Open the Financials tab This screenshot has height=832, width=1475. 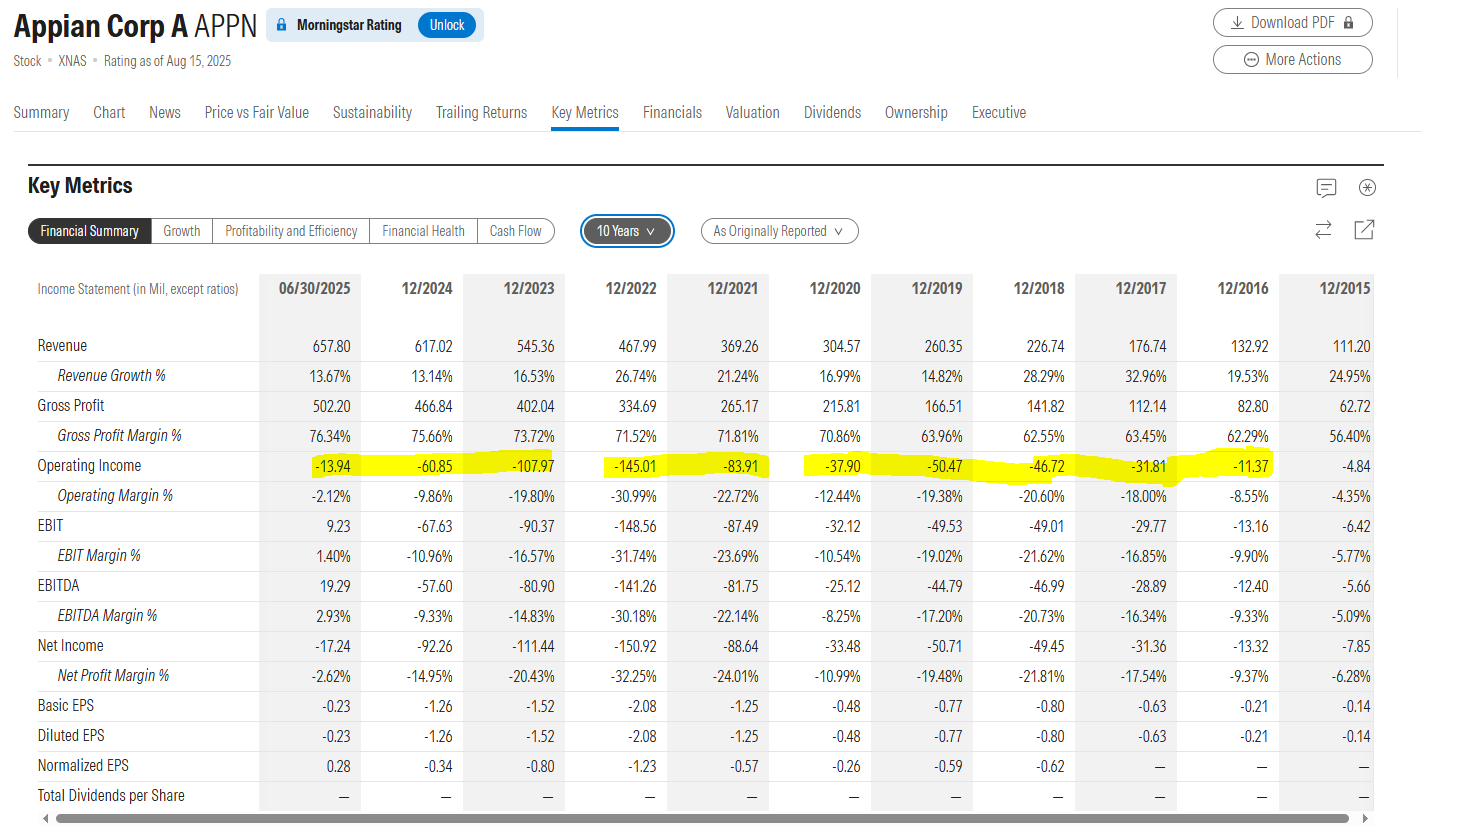pyautogui.click(x=672, y=112)
